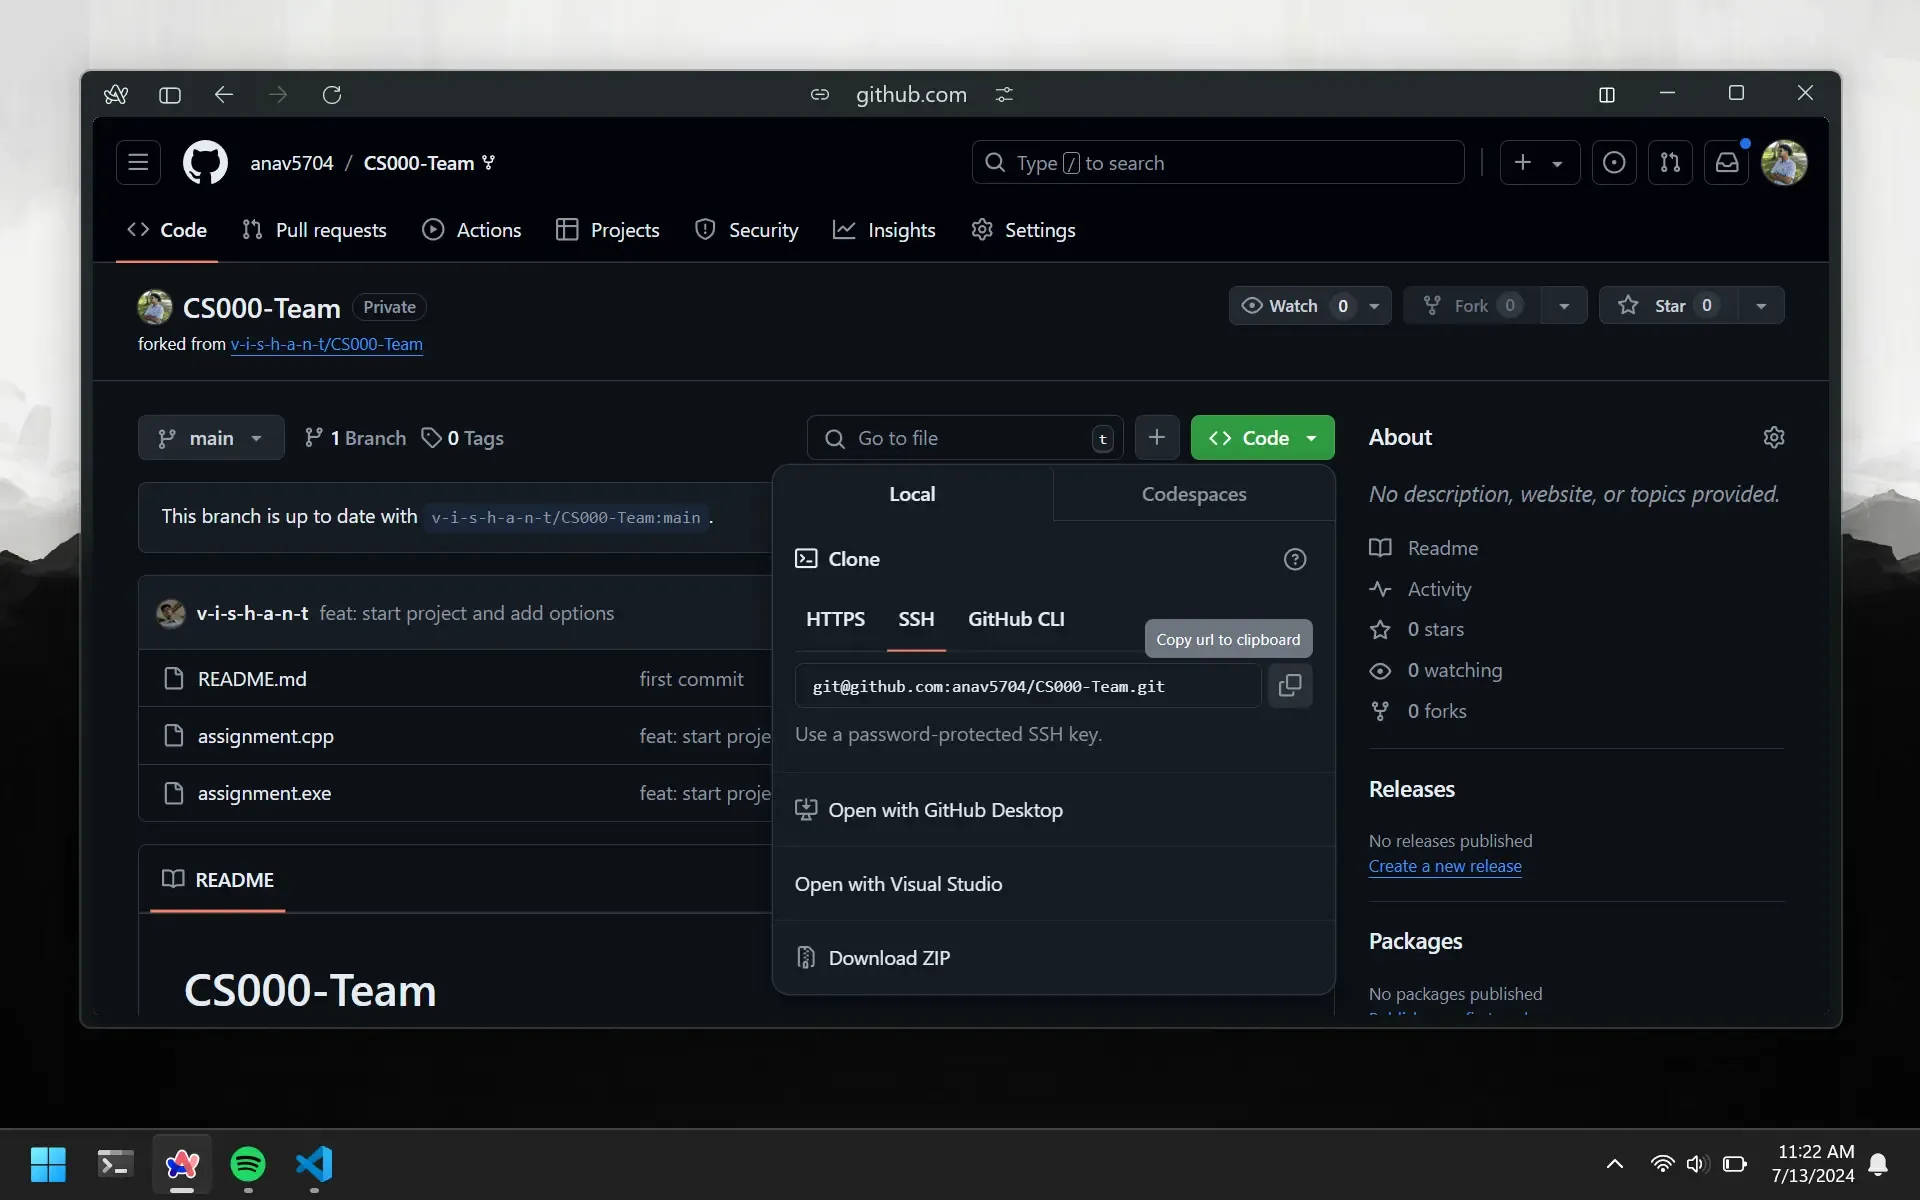Toggle Watch for the repository
The width and height of the screenshot is (1920, 1200).
[1294, 306]
